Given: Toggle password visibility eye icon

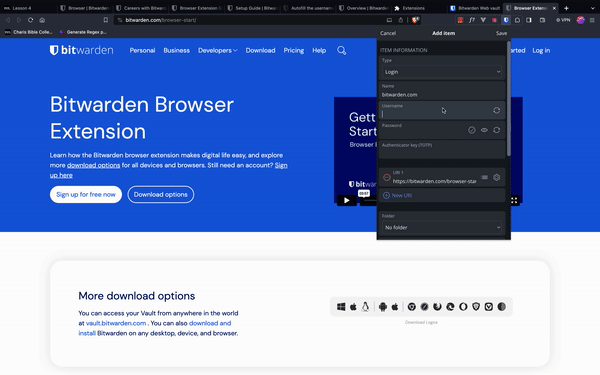Looking at the screenshot, I should [484, 130].
